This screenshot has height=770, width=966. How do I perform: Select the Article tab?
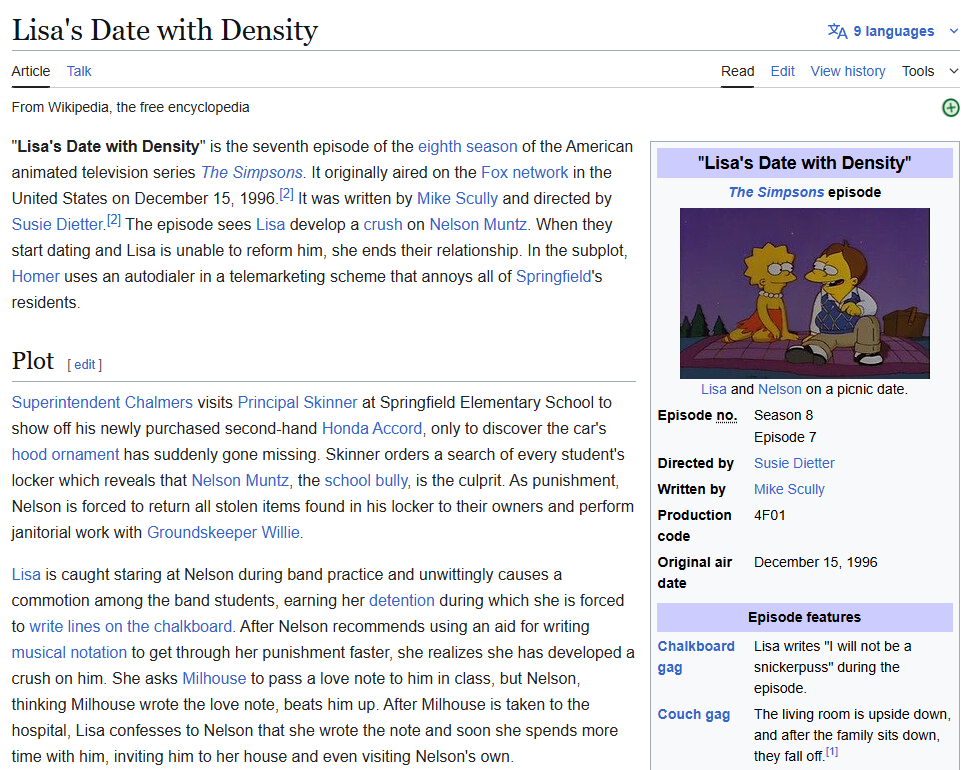31,71
